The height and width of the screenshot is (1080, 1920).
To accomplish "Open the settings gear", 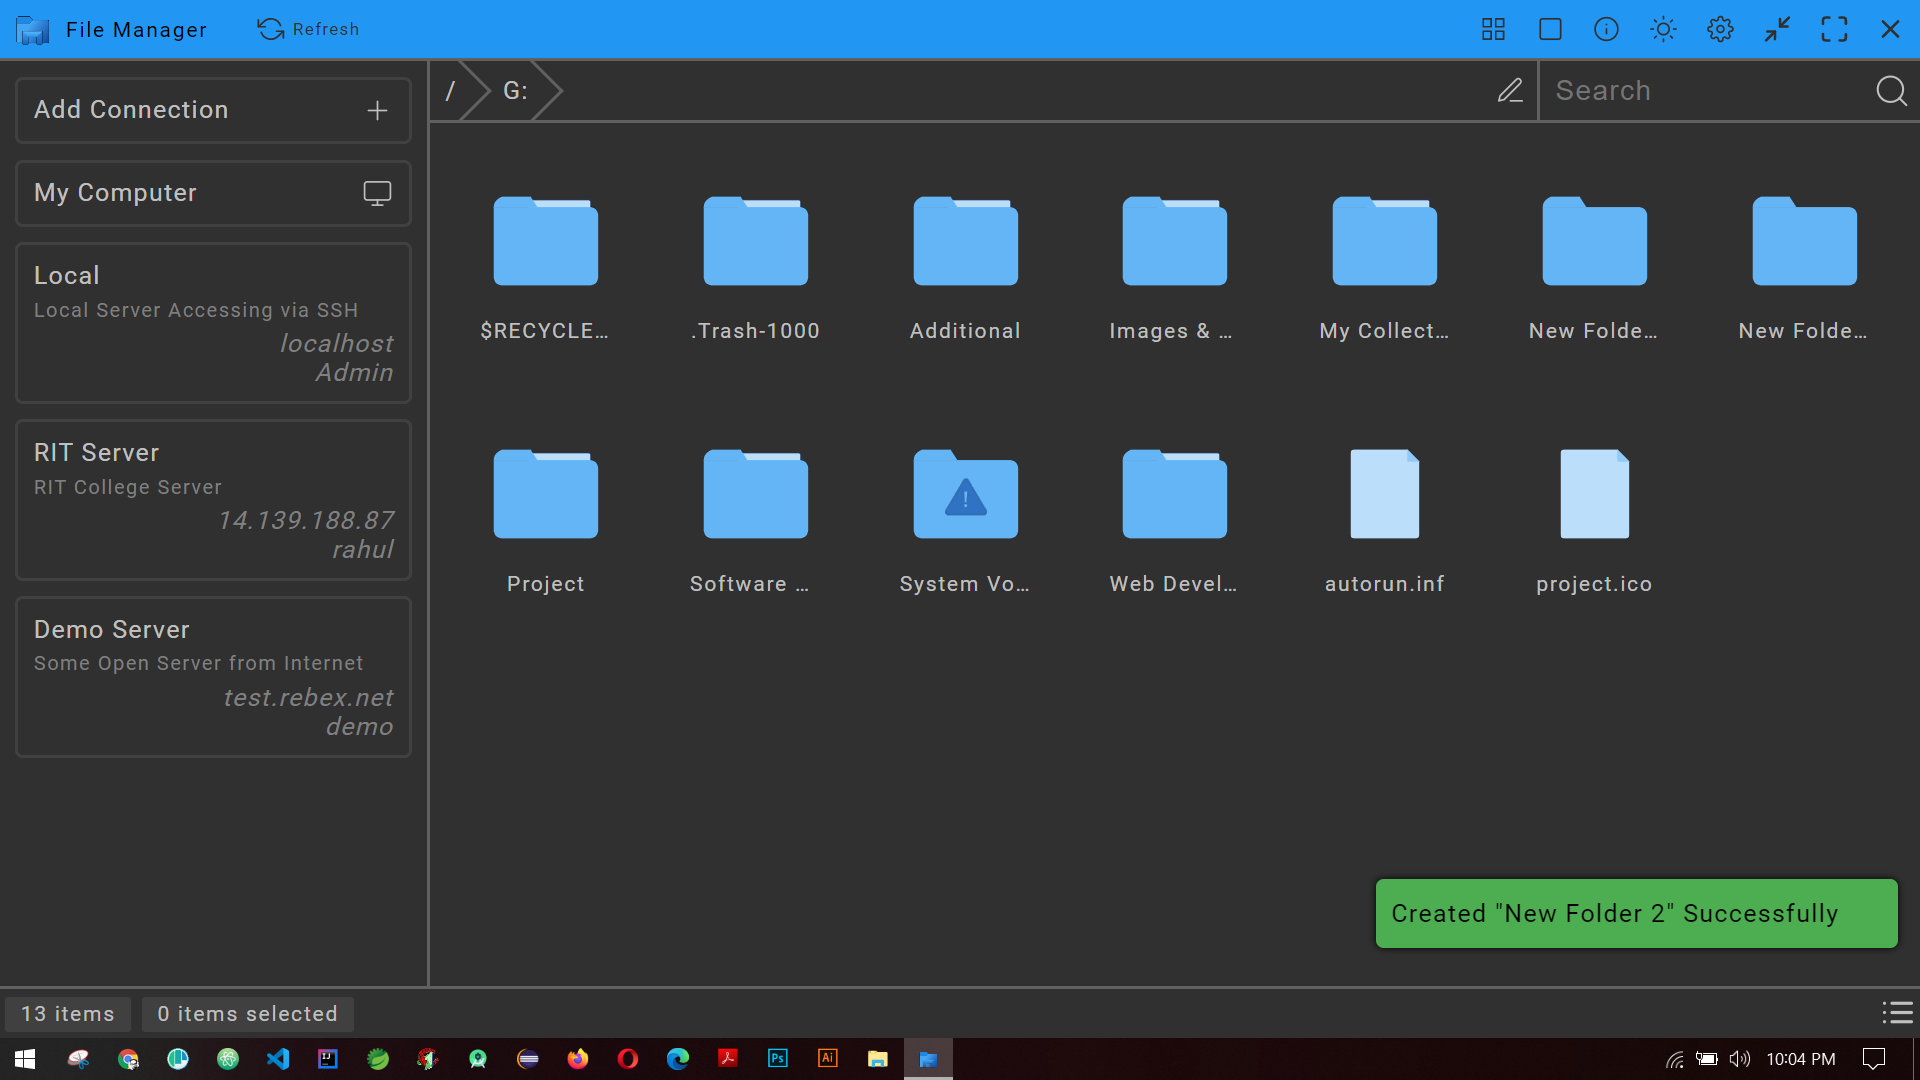I will [1720, 29].
